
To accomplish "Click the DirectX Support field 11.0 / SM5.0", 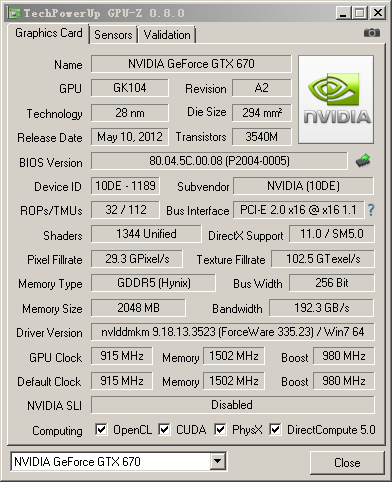I will point(332,234).
